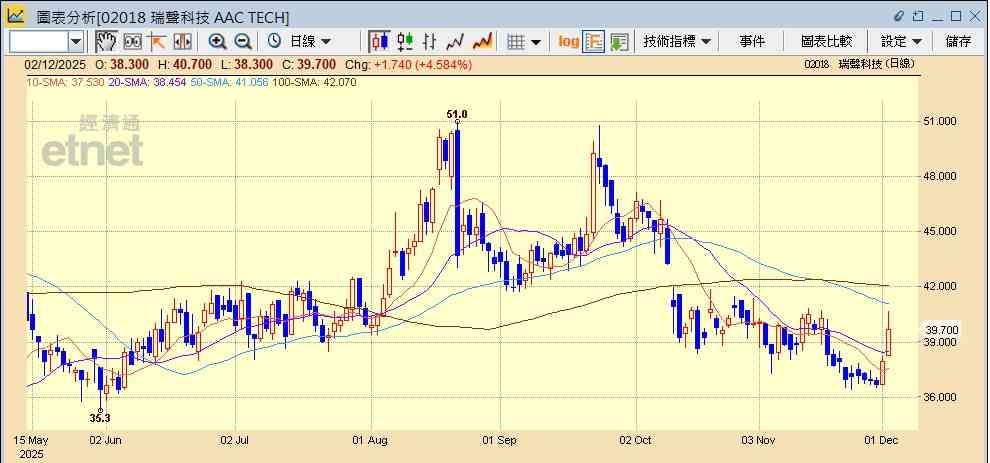Open the grid lines dropdown menu
Image resolution: width=990 pixels, height=463 pixels.
524,41
